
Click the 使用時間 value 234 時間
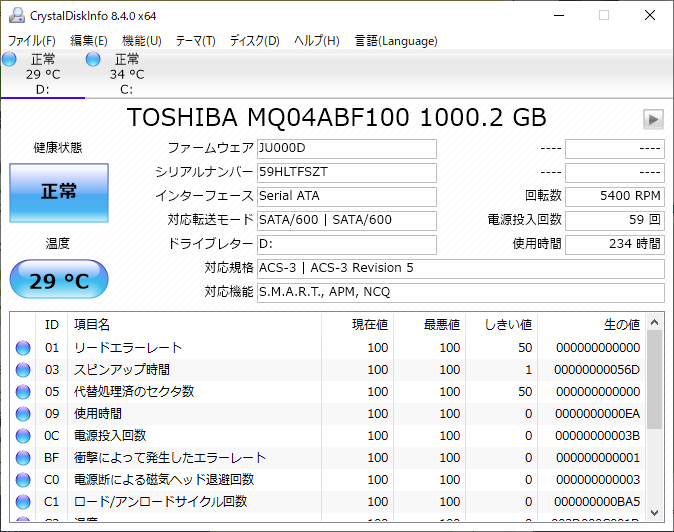(x=615, y=245)
